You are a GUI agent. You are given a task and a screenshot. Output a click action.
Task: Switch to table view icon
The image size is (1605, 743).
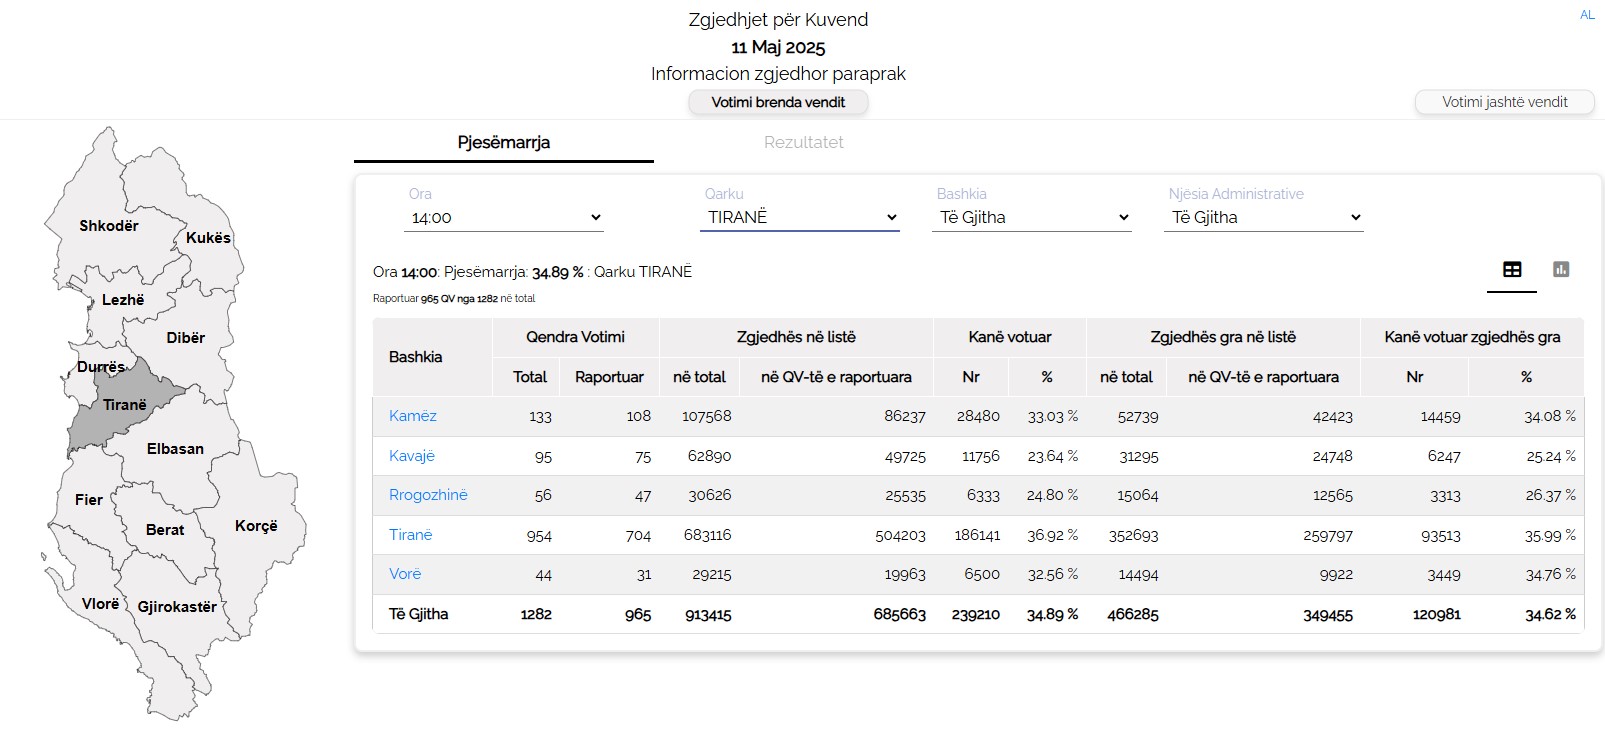pyautogui.click(x=1511, y=270)
